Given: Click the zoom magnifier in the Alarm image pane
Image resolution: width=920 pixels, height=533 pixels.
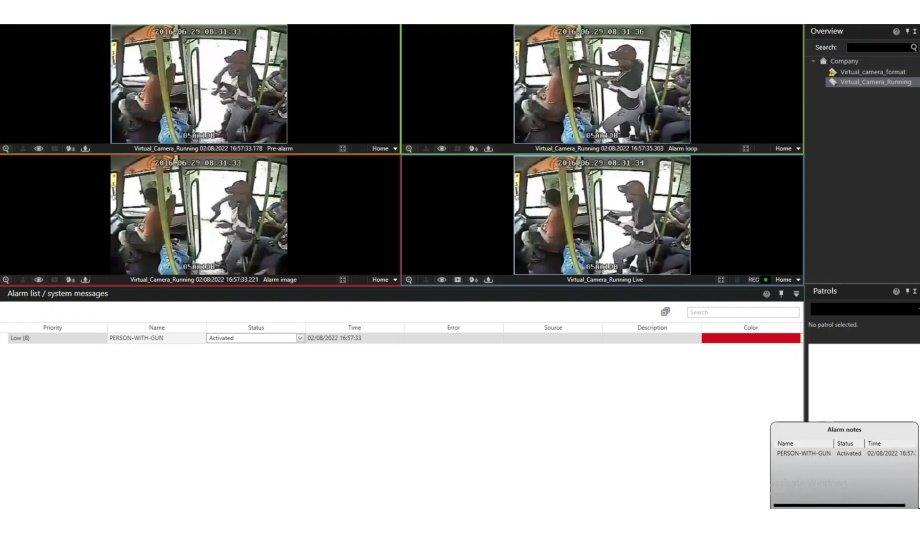Looking at the screenshot, I should tap(6, 280).
